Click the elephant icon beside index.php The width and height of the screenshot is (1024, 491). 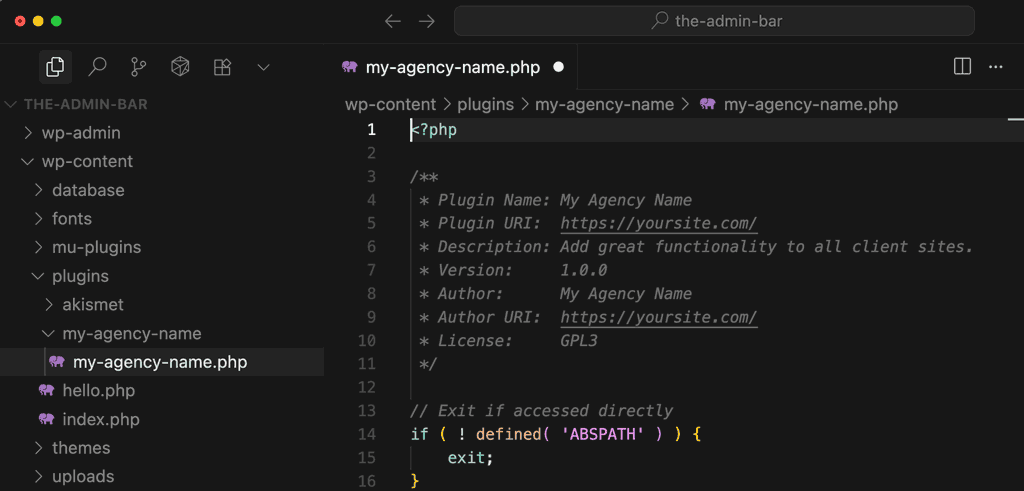tap(46, 419)
